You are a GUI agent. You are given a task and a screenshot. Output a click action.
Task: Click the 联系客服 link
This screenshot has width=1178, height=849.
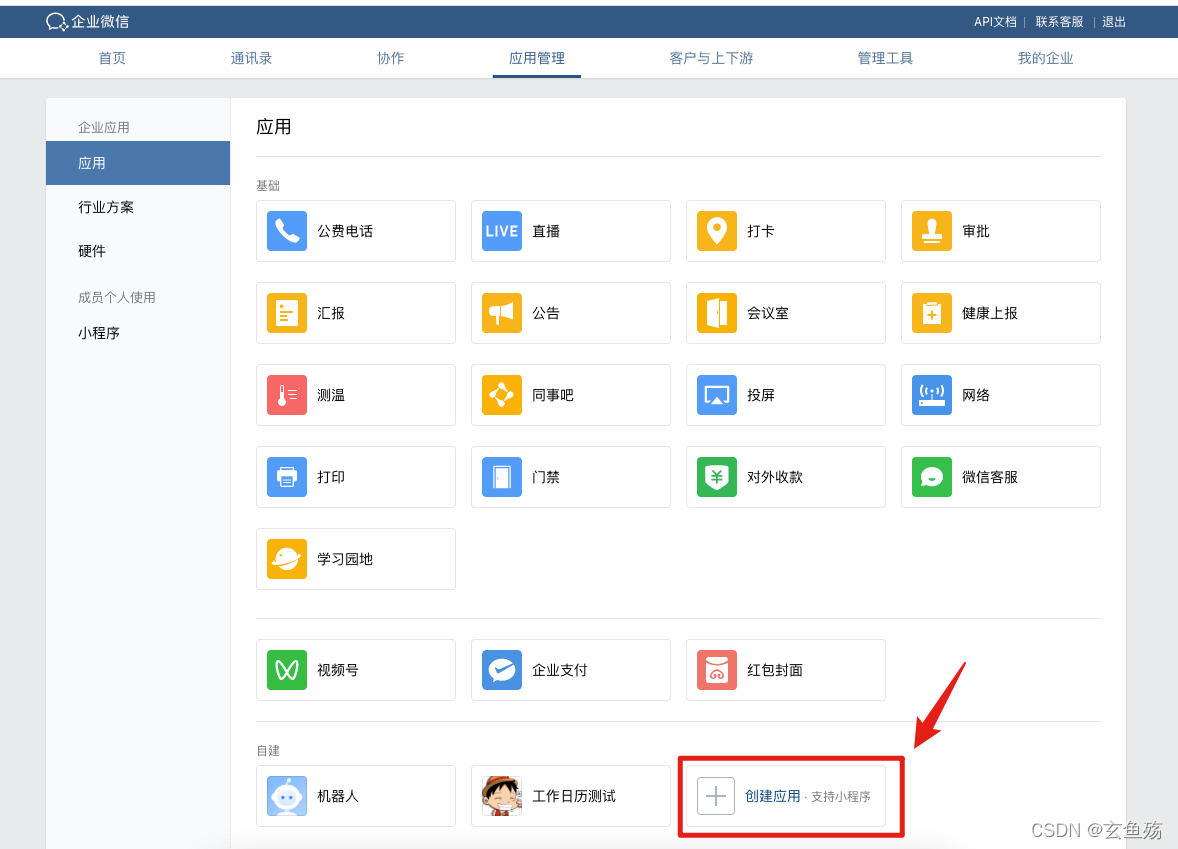pos(1059,22)
